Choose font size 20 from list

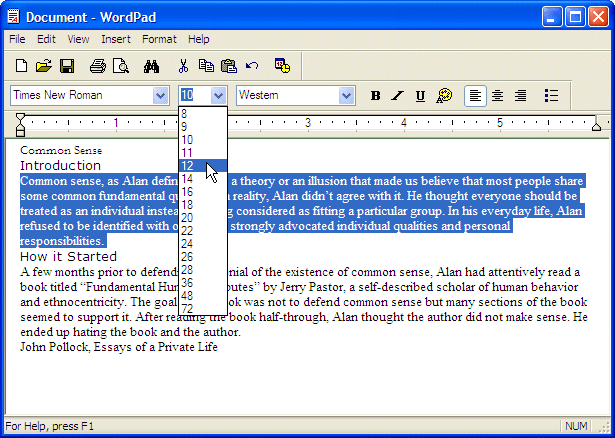(x=203, y=218)
